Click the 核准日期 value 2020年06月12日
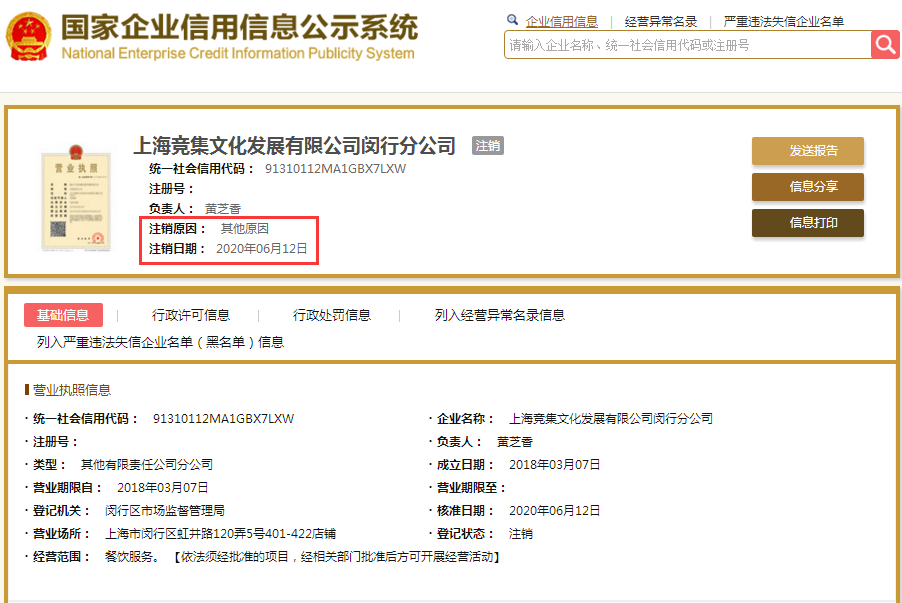This screenshot has width=902, height=603. click(555, 510)
